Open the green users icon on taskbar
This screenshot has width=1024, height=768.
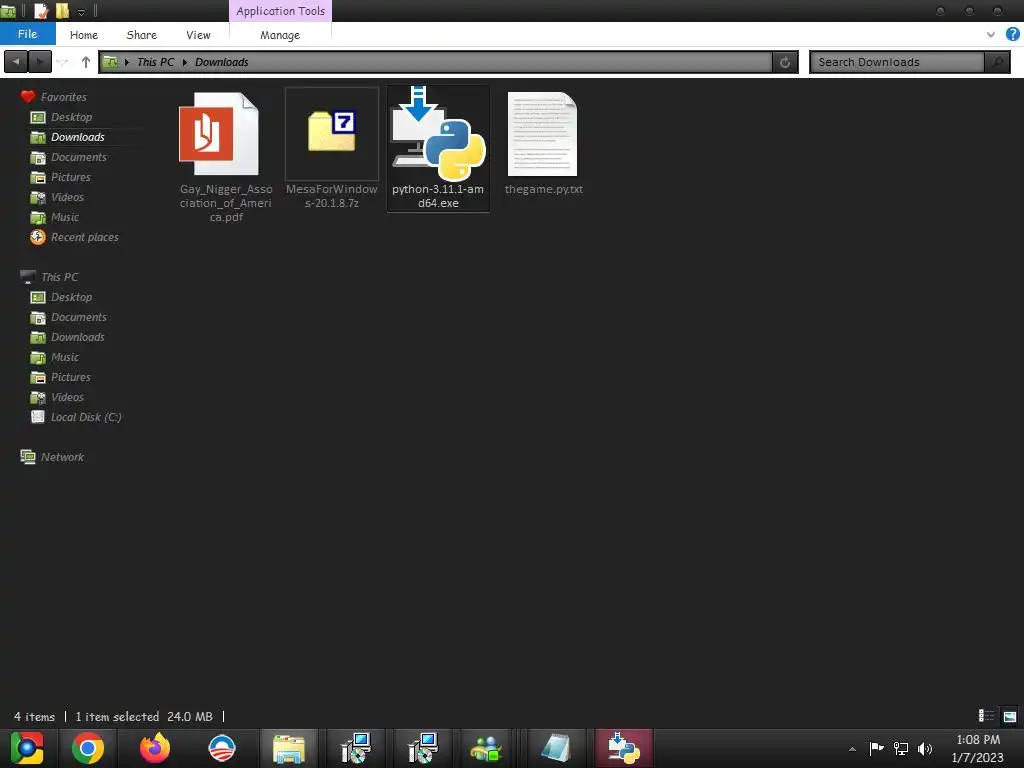tap(487, 748)
